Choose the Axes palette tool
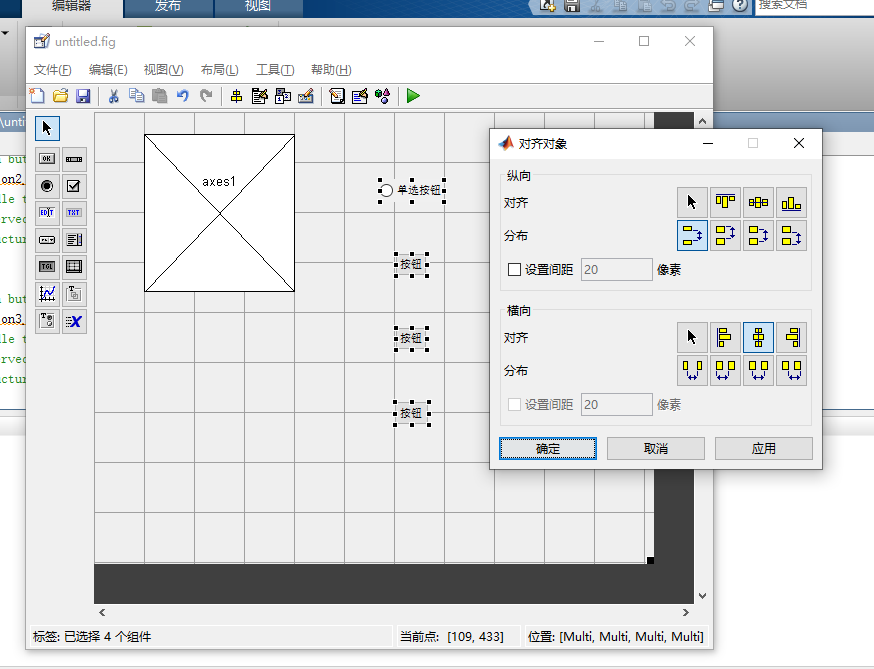This screenshot has height=669, width=874. (x=47, y=293)
